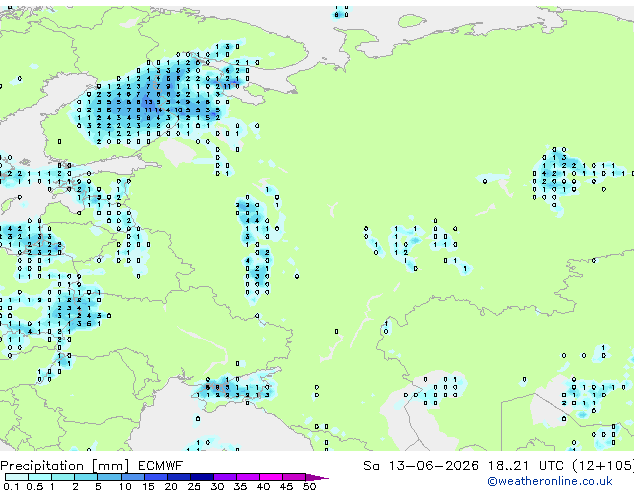Pick the 10 to 15 mm legend swatch
This screenshot has width=634, height=490.
tap(133, 477)
